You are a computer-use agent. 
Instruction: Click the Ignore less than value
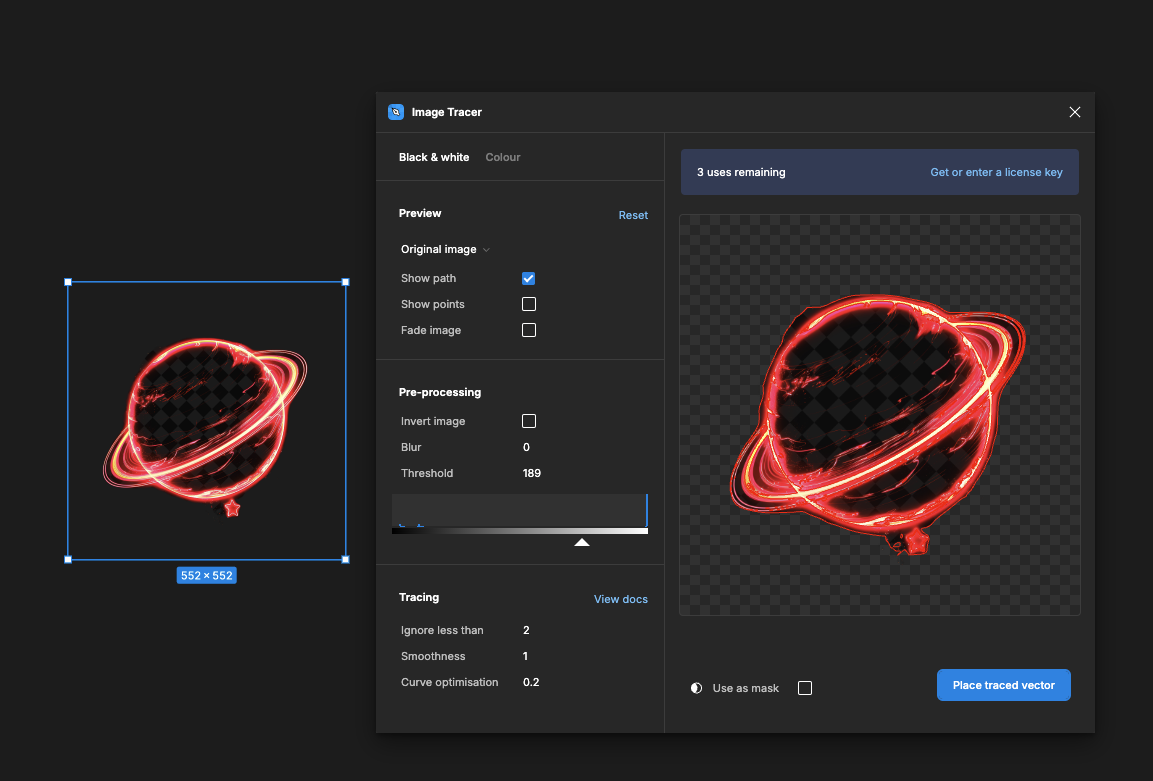pyautogui.click(x=526, y=630)
